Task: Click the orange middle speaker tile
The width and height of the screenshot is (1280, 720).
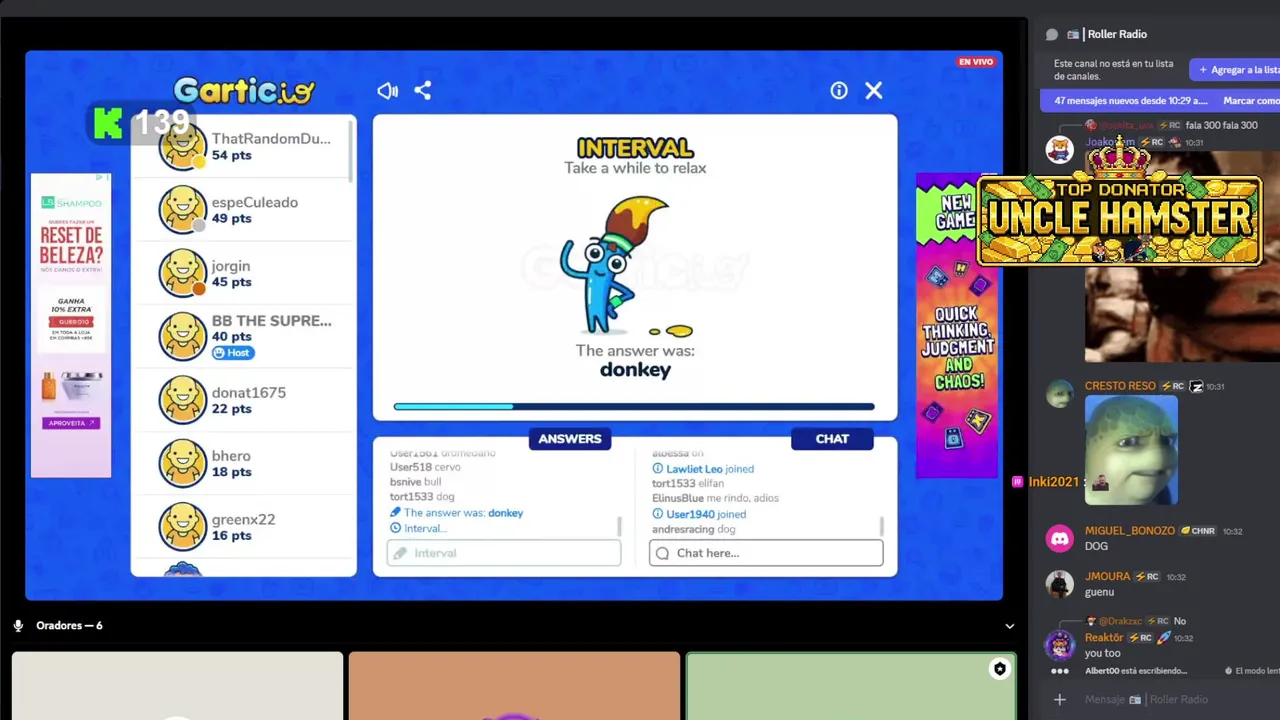Action: pyautogui.click(x=514, y=686)
